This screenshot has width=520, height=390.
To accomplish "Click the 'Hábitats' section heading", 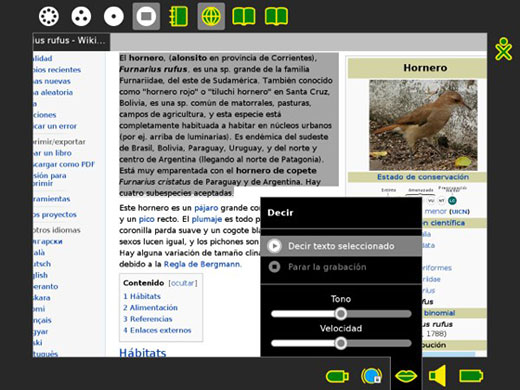I will click(x=143, y=353).
